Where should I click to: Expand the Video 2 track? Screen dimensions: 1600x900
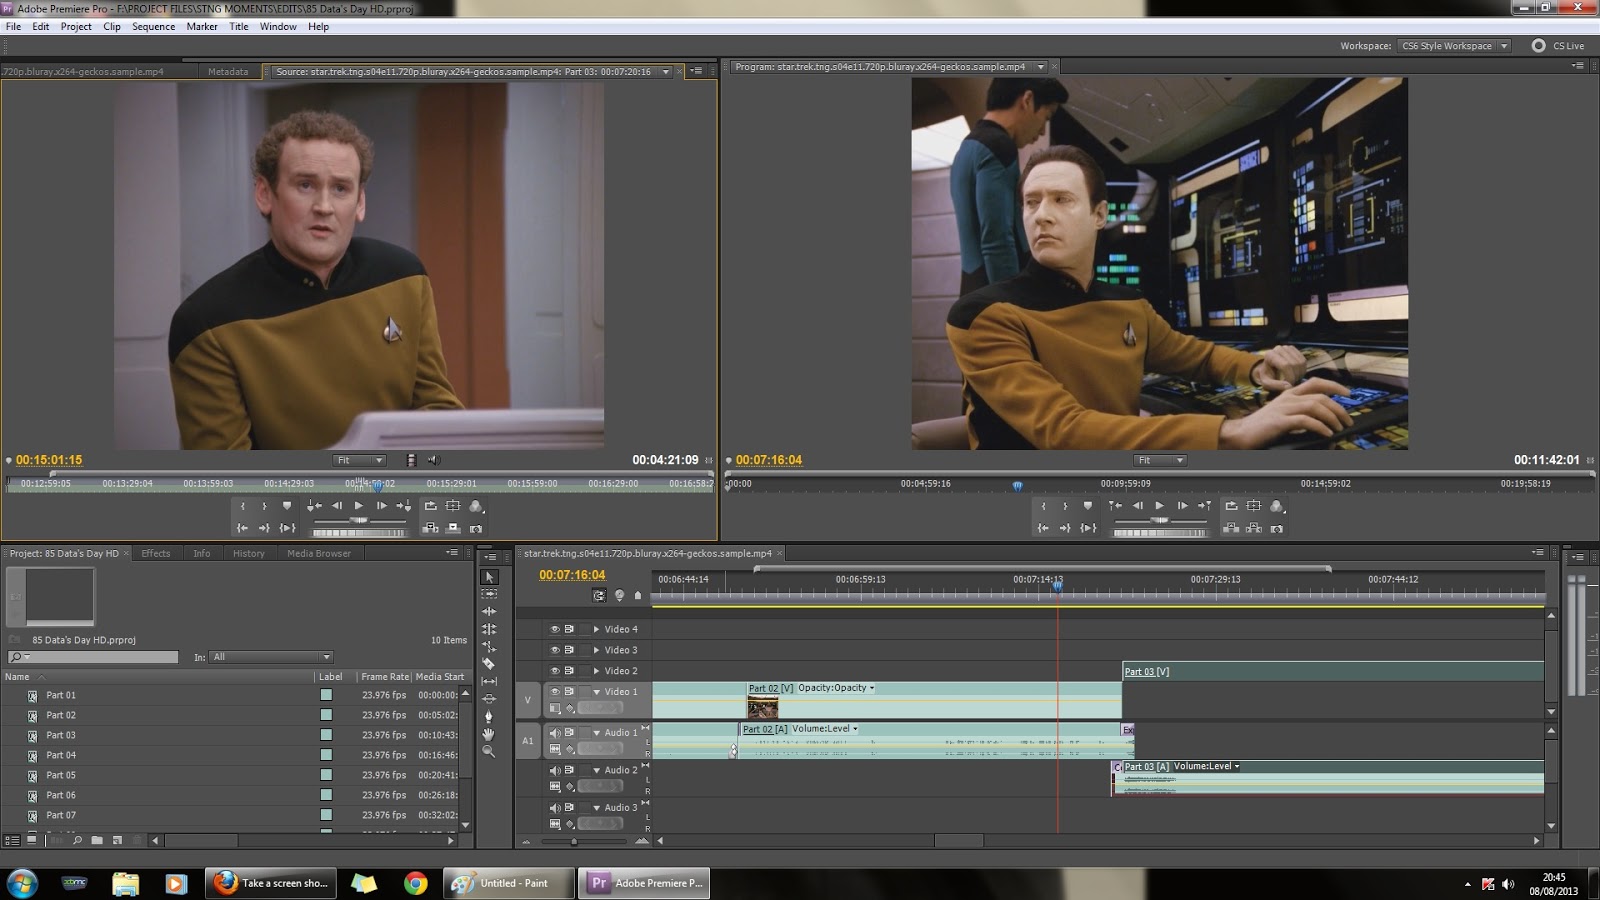click(x=597, y=671)
